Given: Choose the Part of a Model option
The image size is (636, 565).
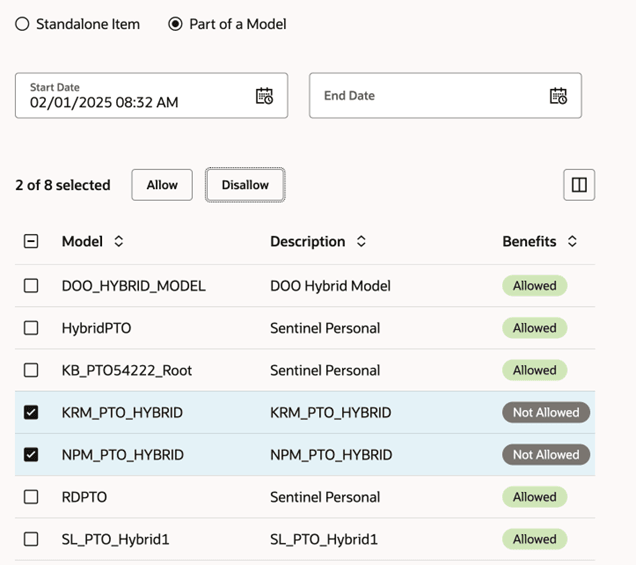Looking at the screenshot, I should pyautogui.click(x=176, y=24).
